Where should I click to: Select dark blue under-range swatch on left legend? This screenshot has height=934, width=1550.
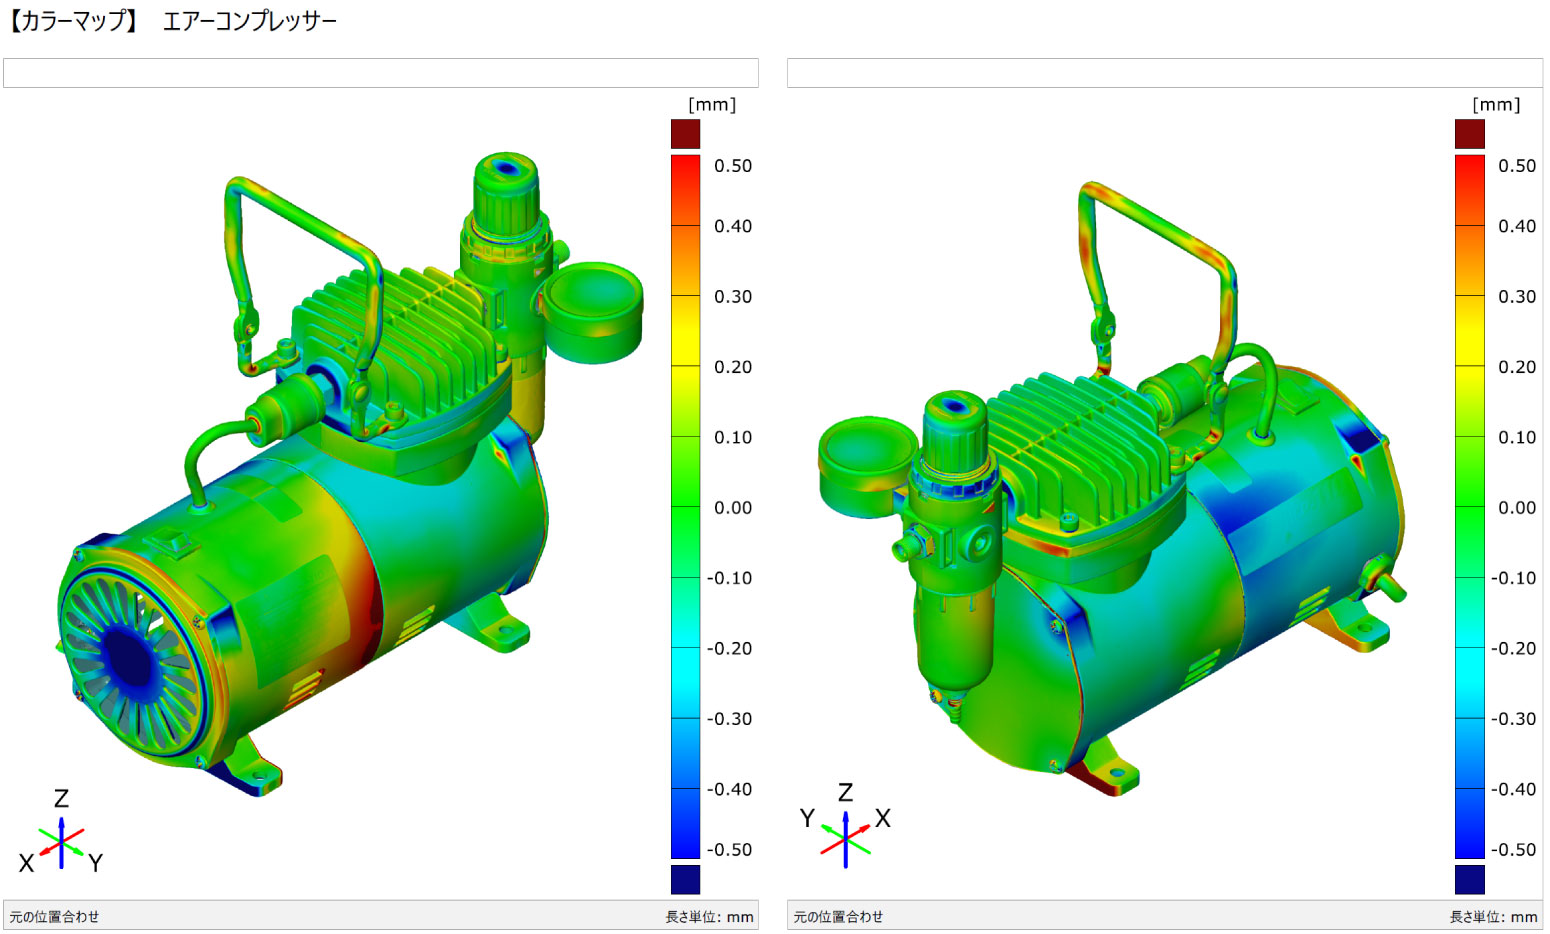click(685, 879)
